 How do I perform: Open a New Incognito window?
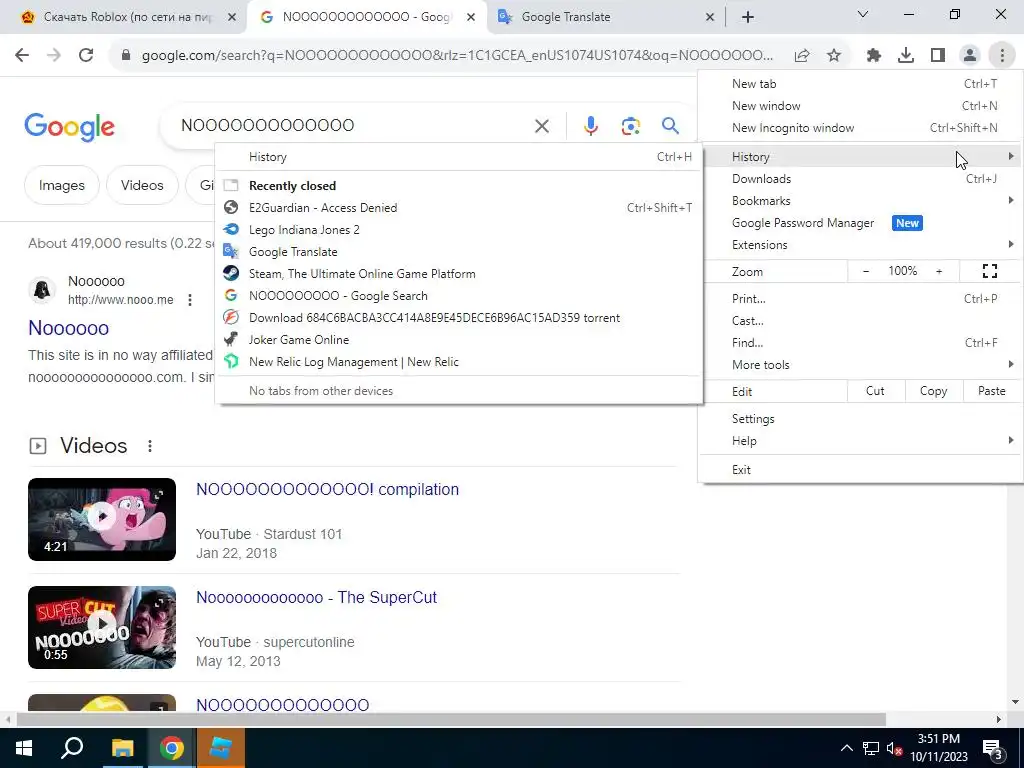click(861, 128)
